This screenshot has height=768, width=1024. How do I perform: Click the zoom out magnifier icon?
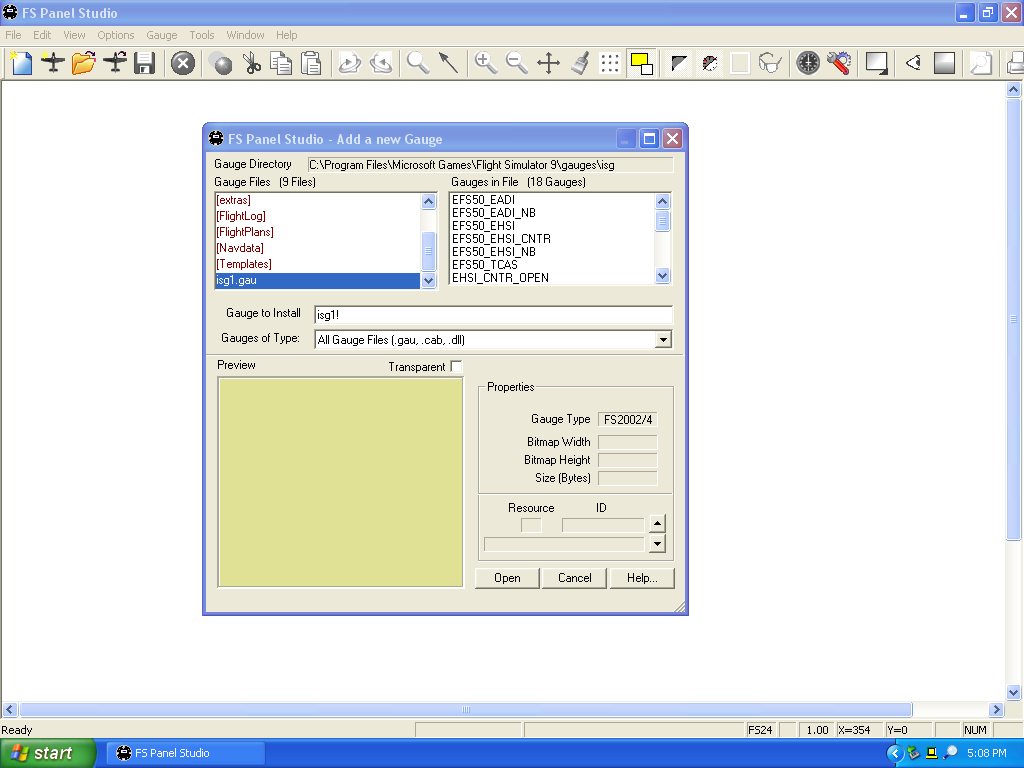[517, 63]
